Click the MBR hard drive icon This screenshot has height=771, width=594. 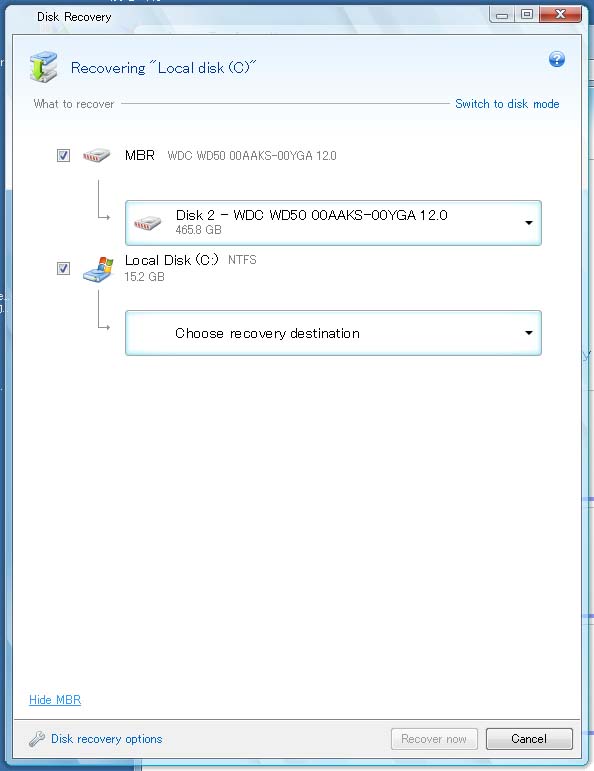point(96,155)
